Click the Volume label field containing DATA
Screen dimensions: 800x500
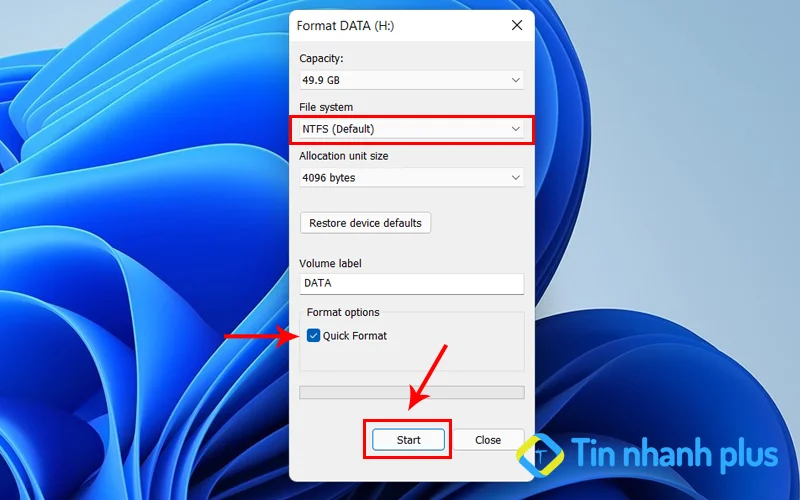[411, 283]
